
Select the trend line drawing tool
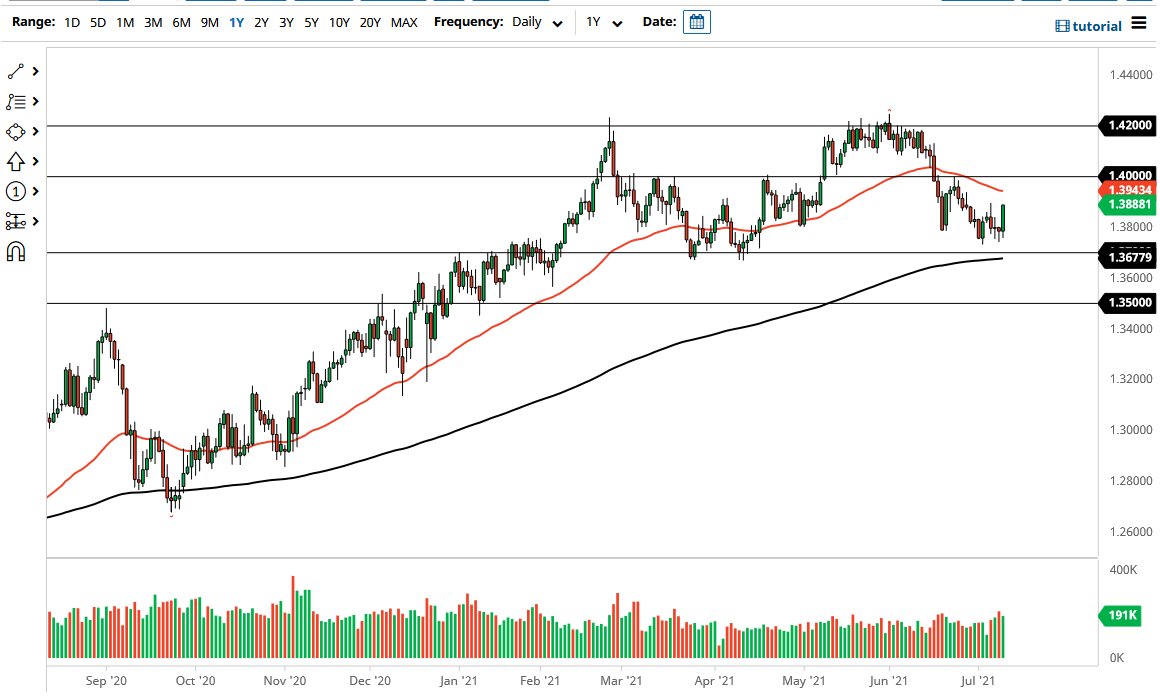16,71
